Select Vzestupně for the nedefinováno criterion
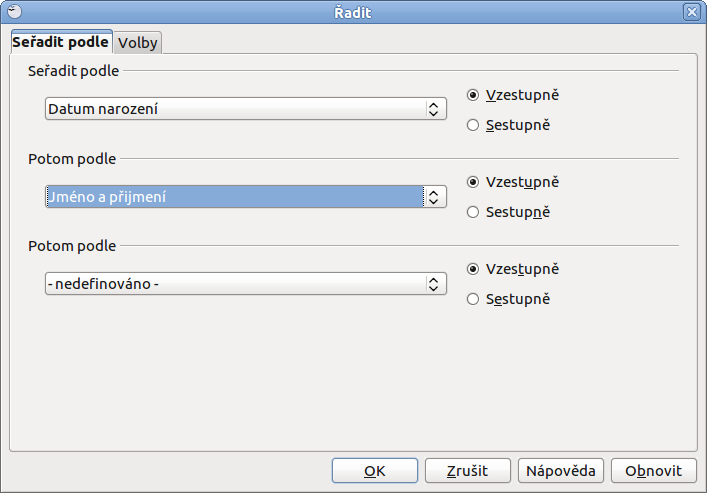This screenshot has width=707, height=493. (513, 269)
